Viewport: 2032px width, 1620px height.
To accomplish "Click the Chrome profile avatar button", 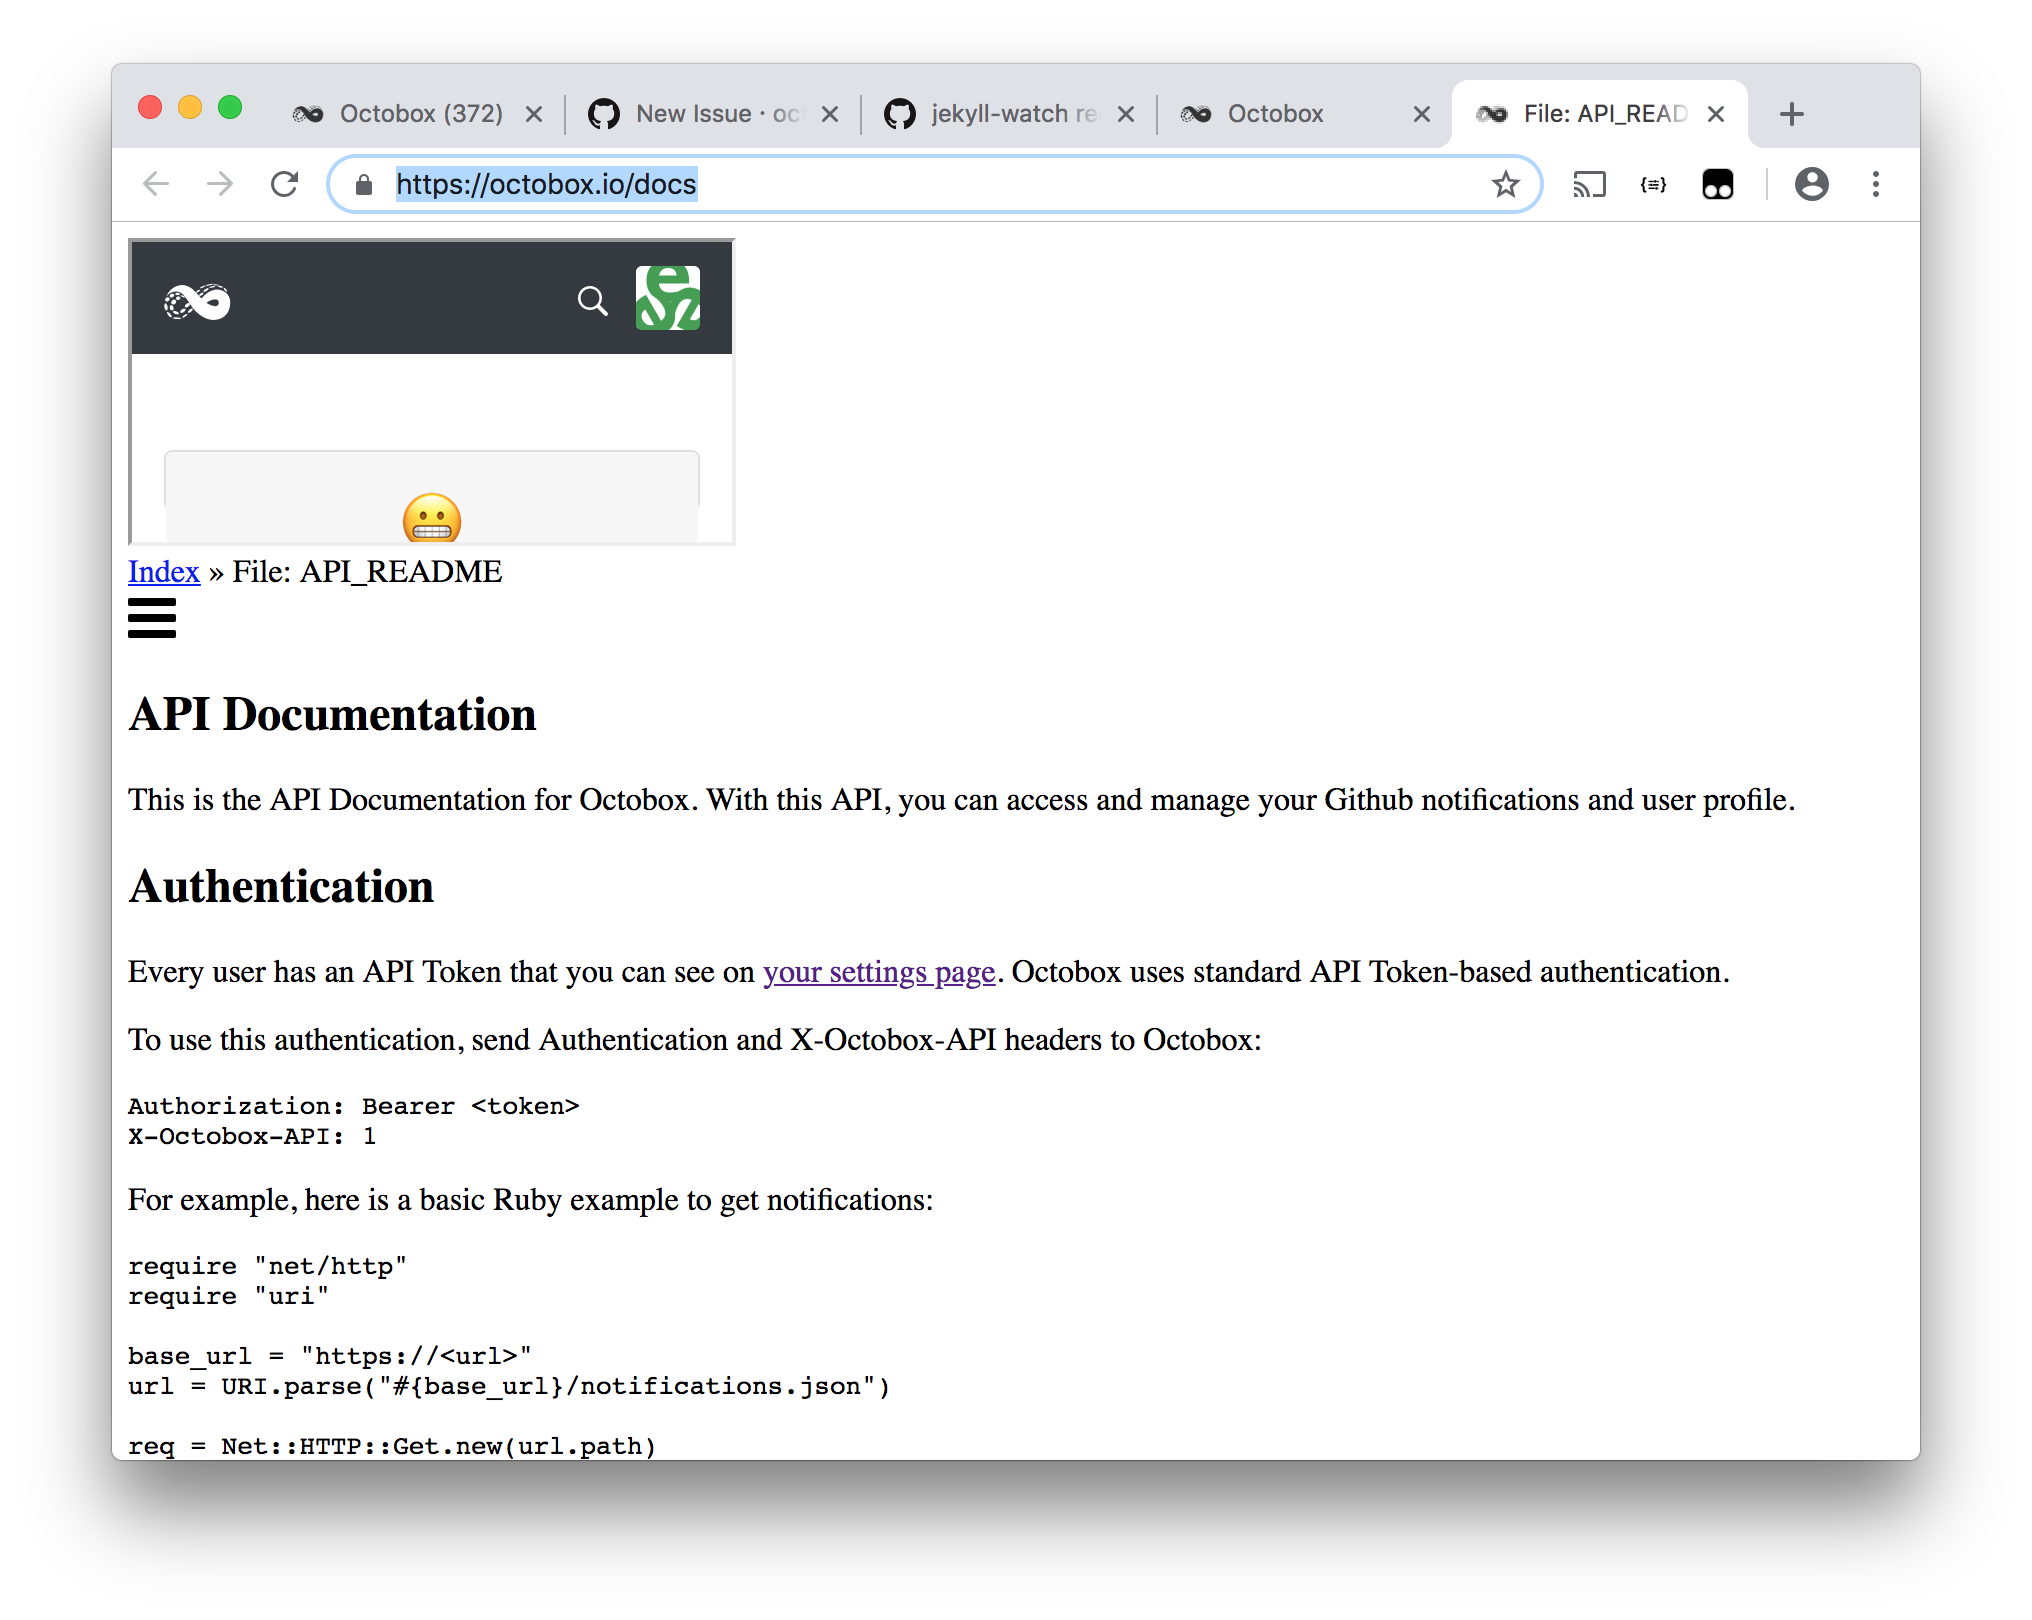I will tap(1812, 184).
